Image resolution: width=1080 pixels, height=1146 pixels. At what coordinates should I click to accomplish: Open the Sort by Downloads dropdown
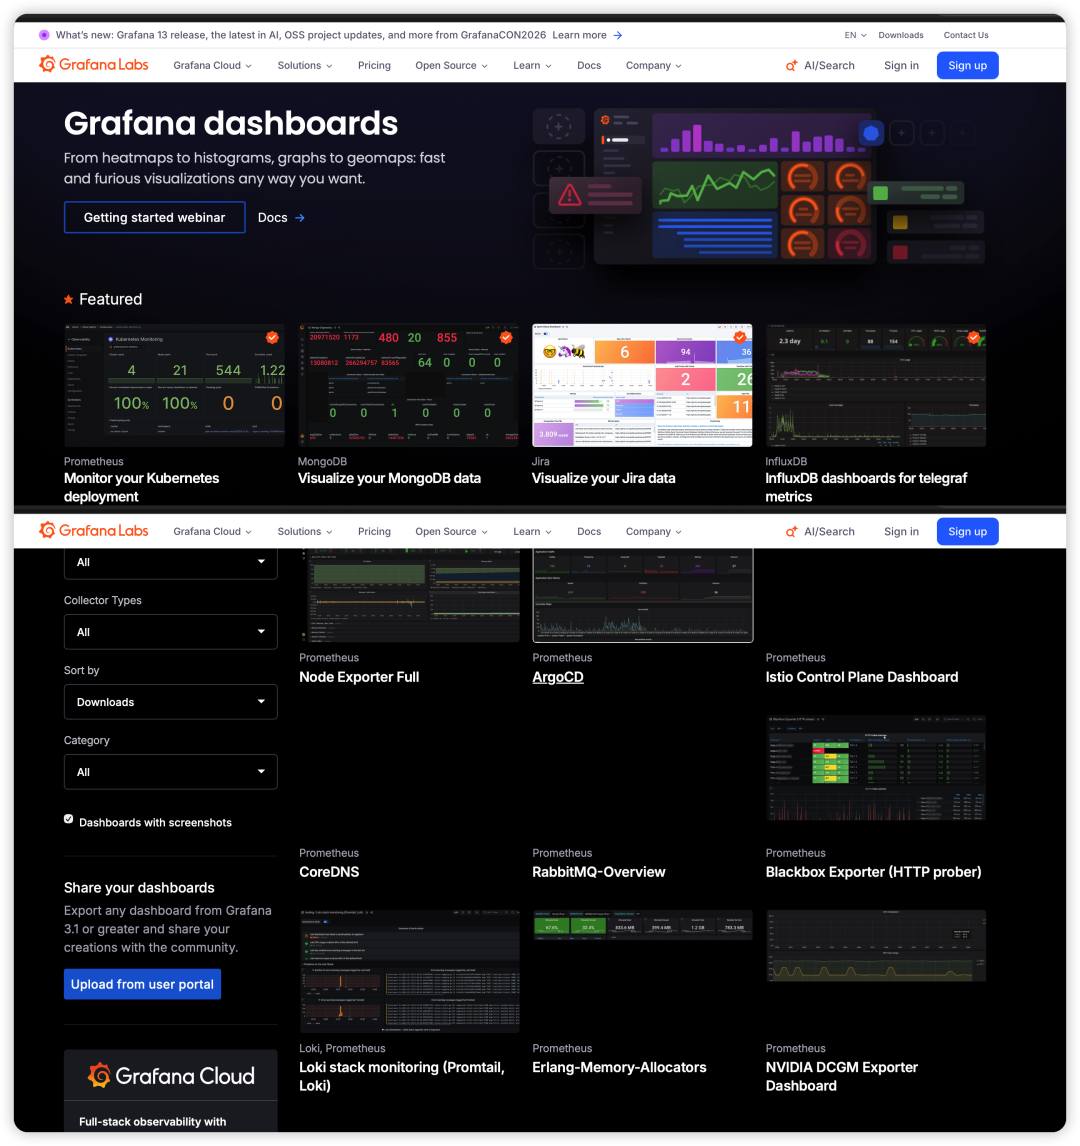click(x=170, y=702)
